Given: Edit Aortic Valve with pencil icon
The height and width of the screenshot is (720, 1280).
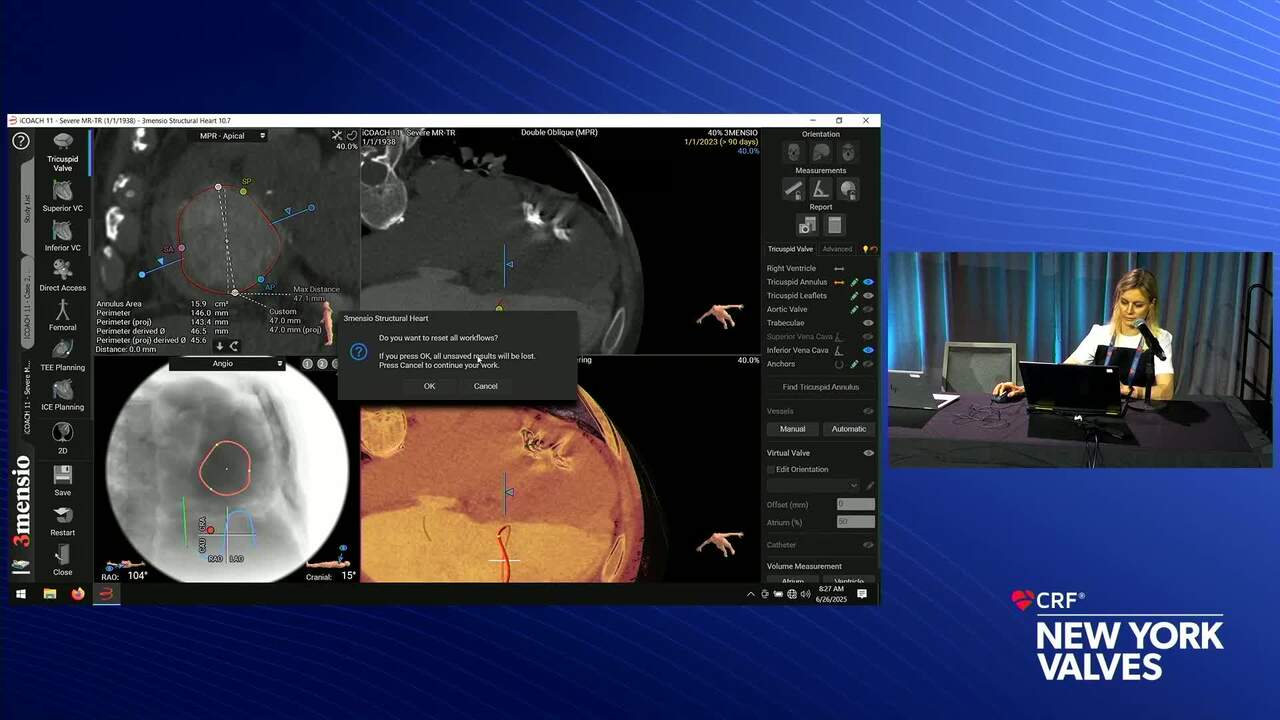Looking at the screenshot, I should tap(854, 309).
